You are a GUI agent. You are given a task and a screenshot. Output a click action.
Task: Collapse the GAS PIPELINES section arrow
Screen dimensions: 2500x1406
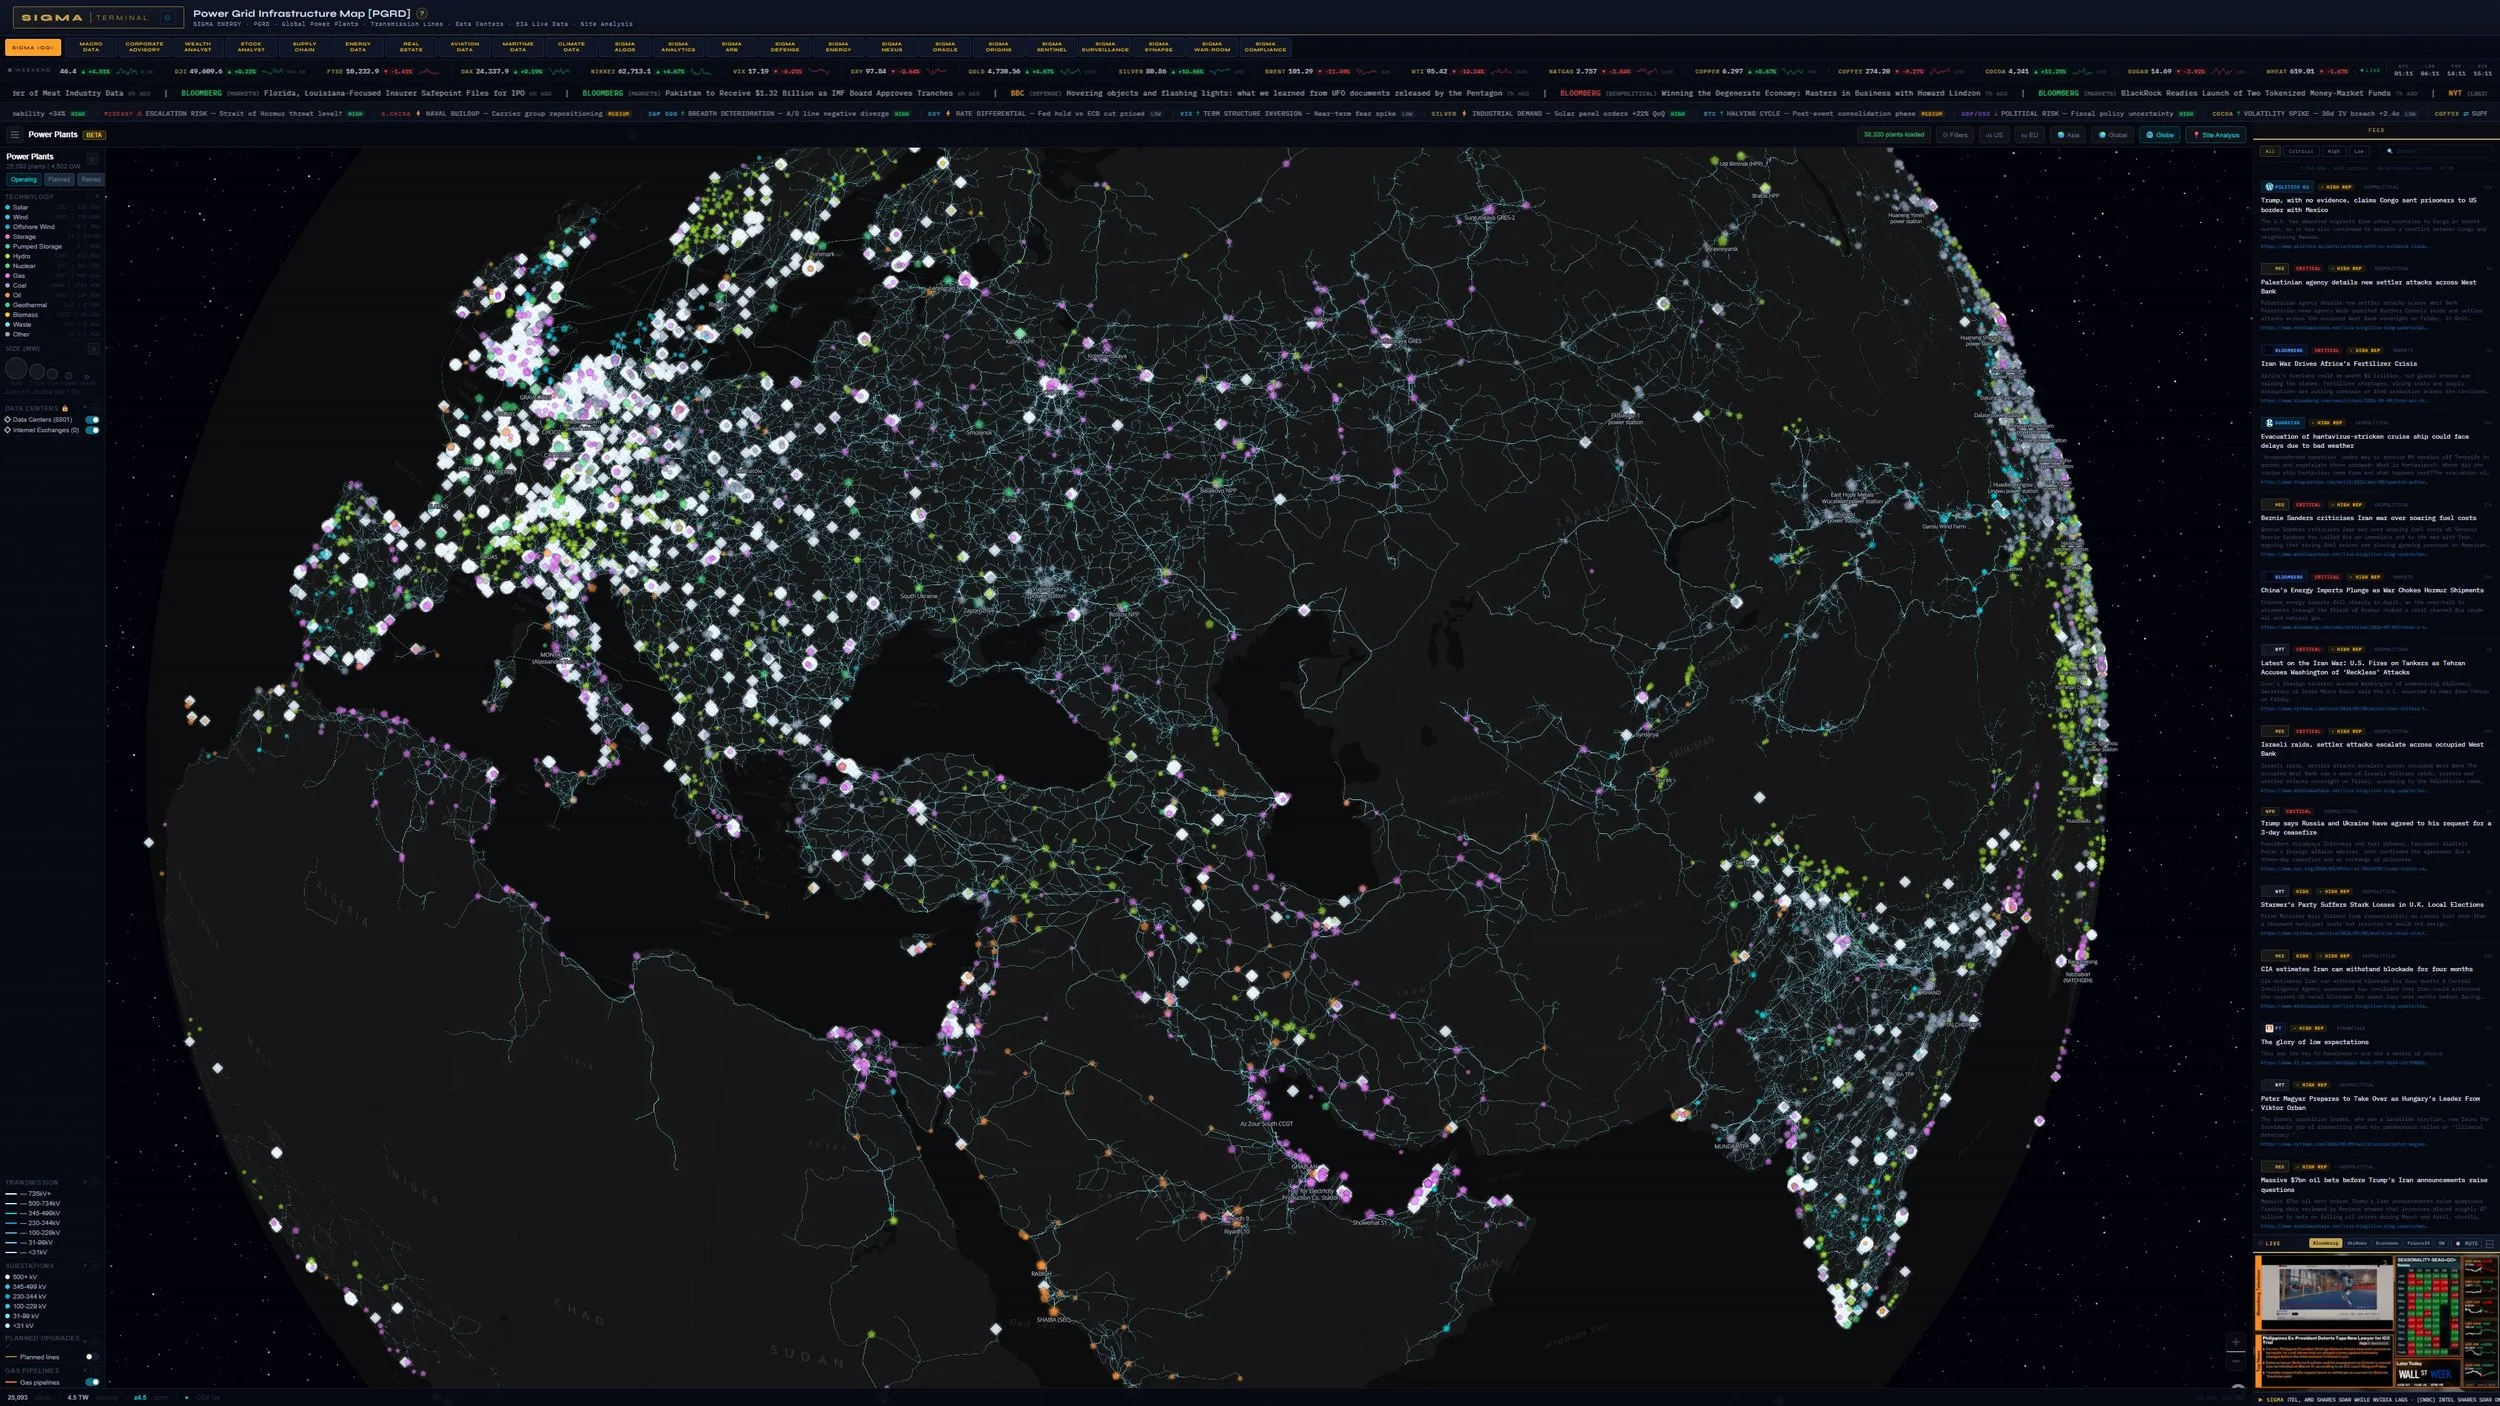[85, 1370]
